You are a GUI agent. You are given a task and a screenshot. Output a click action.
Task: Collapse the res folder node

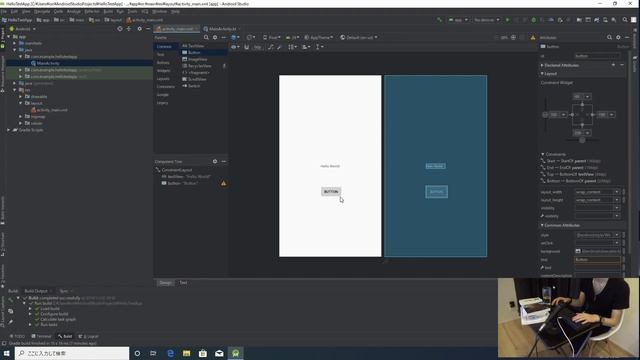click(x=15, y=90)
